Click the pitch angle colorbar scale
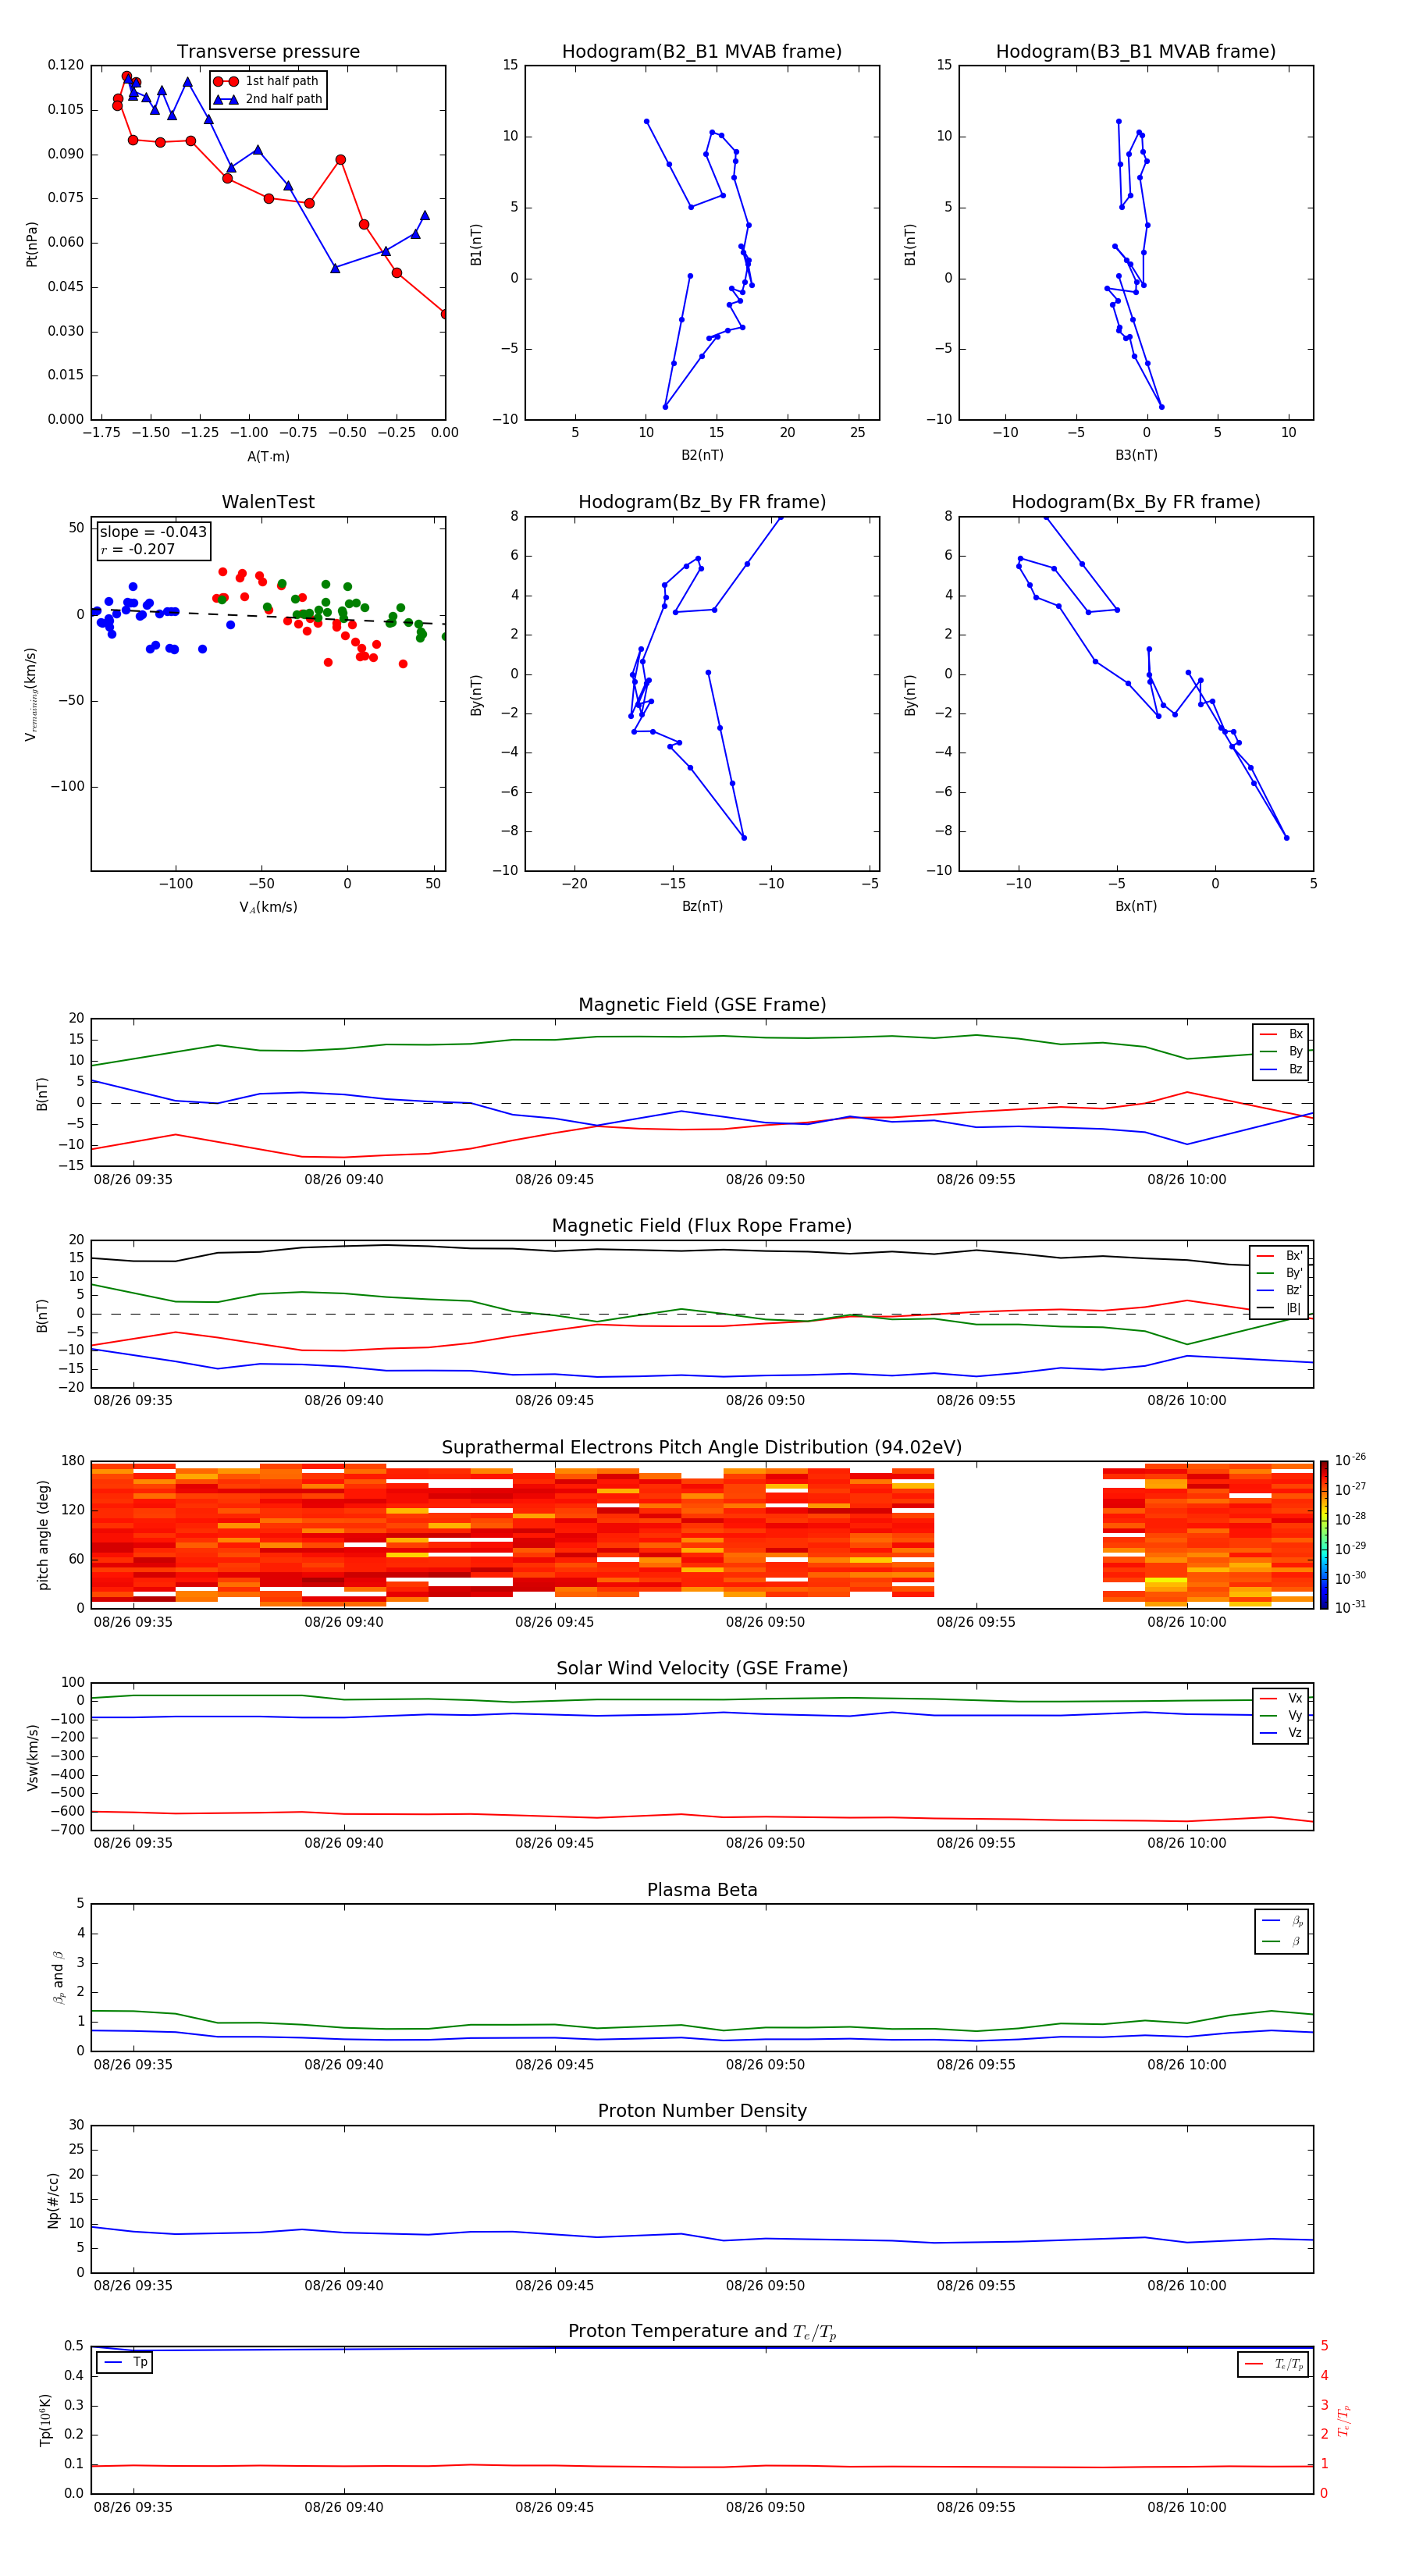The height and width of the screenshot is (2576, 1405). [x=1324, y=1535]
